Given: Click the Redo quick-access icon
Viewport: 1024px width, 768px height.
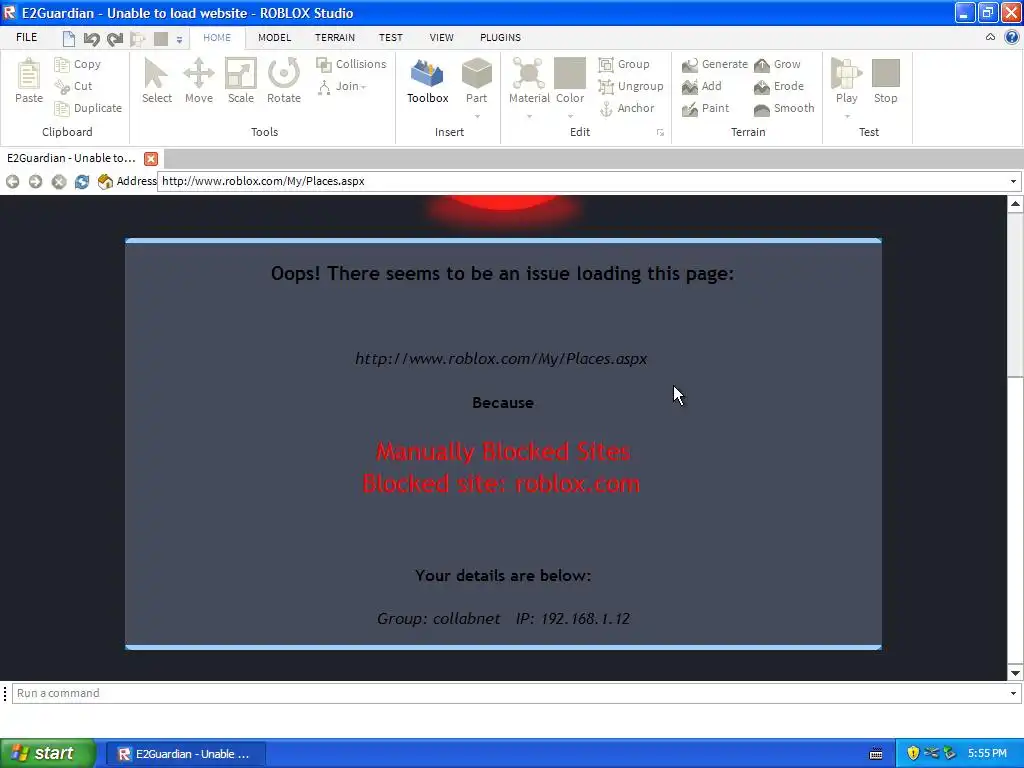Looking at the screenshot, I should click(115, 39).
